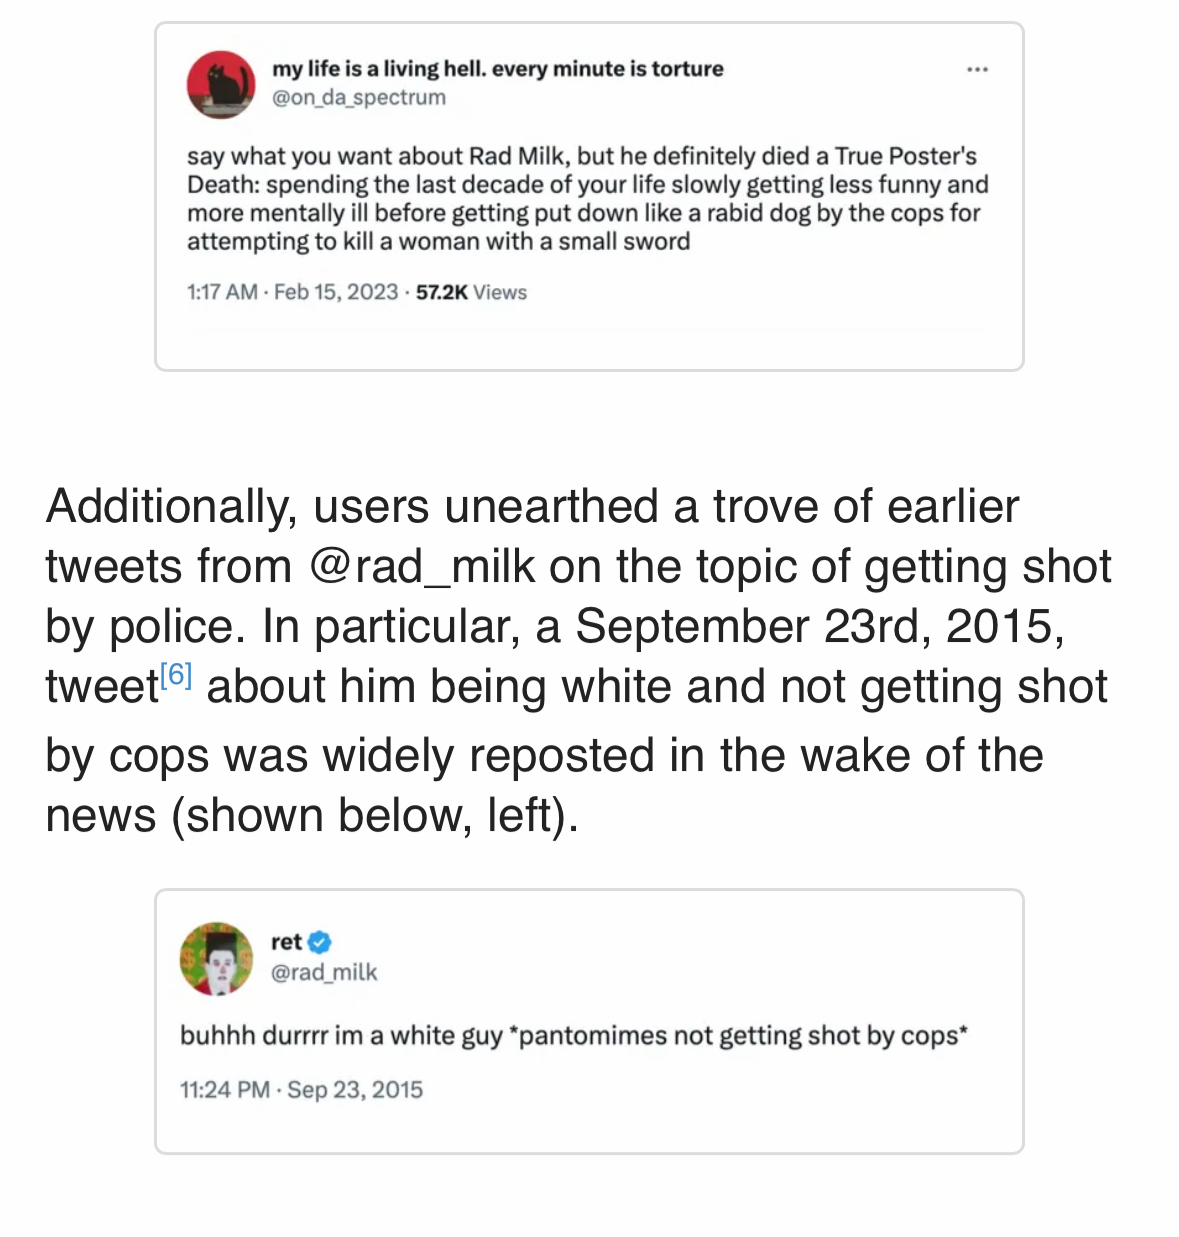Click the ret profile avatar picture

pos(216,958)
